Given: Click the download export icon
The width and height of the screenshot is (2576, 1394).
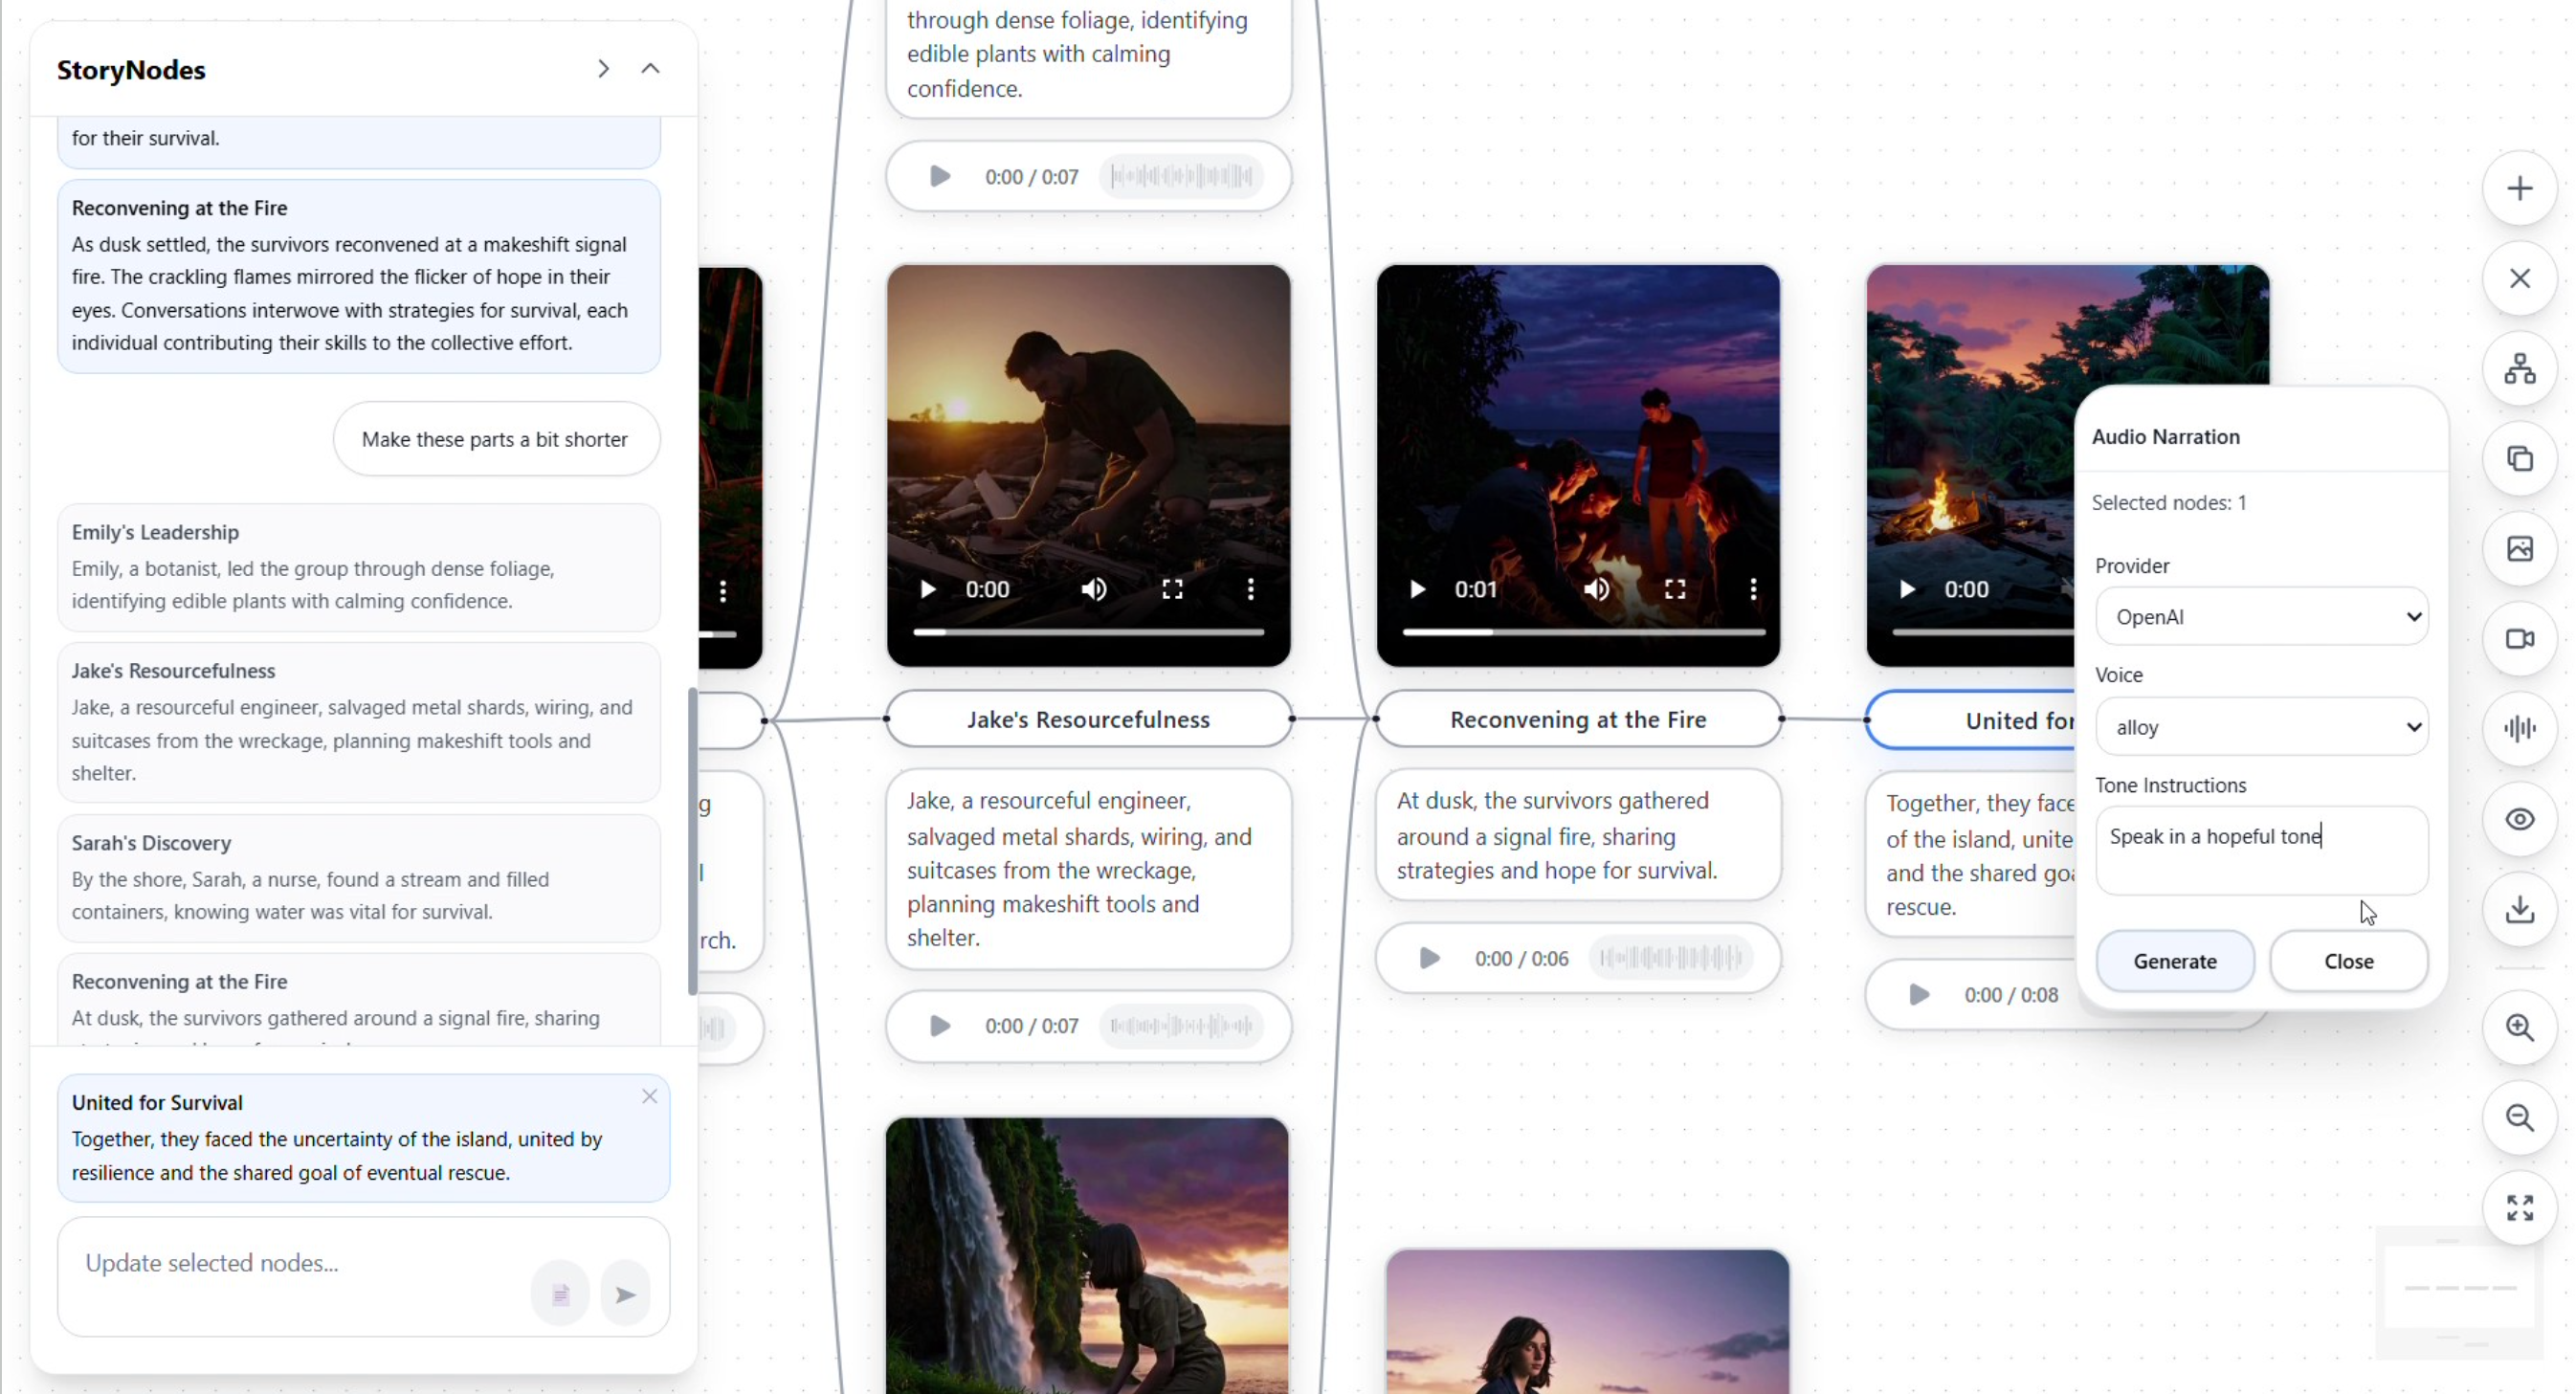Looking at the screenshot, I should [2519, 909].
